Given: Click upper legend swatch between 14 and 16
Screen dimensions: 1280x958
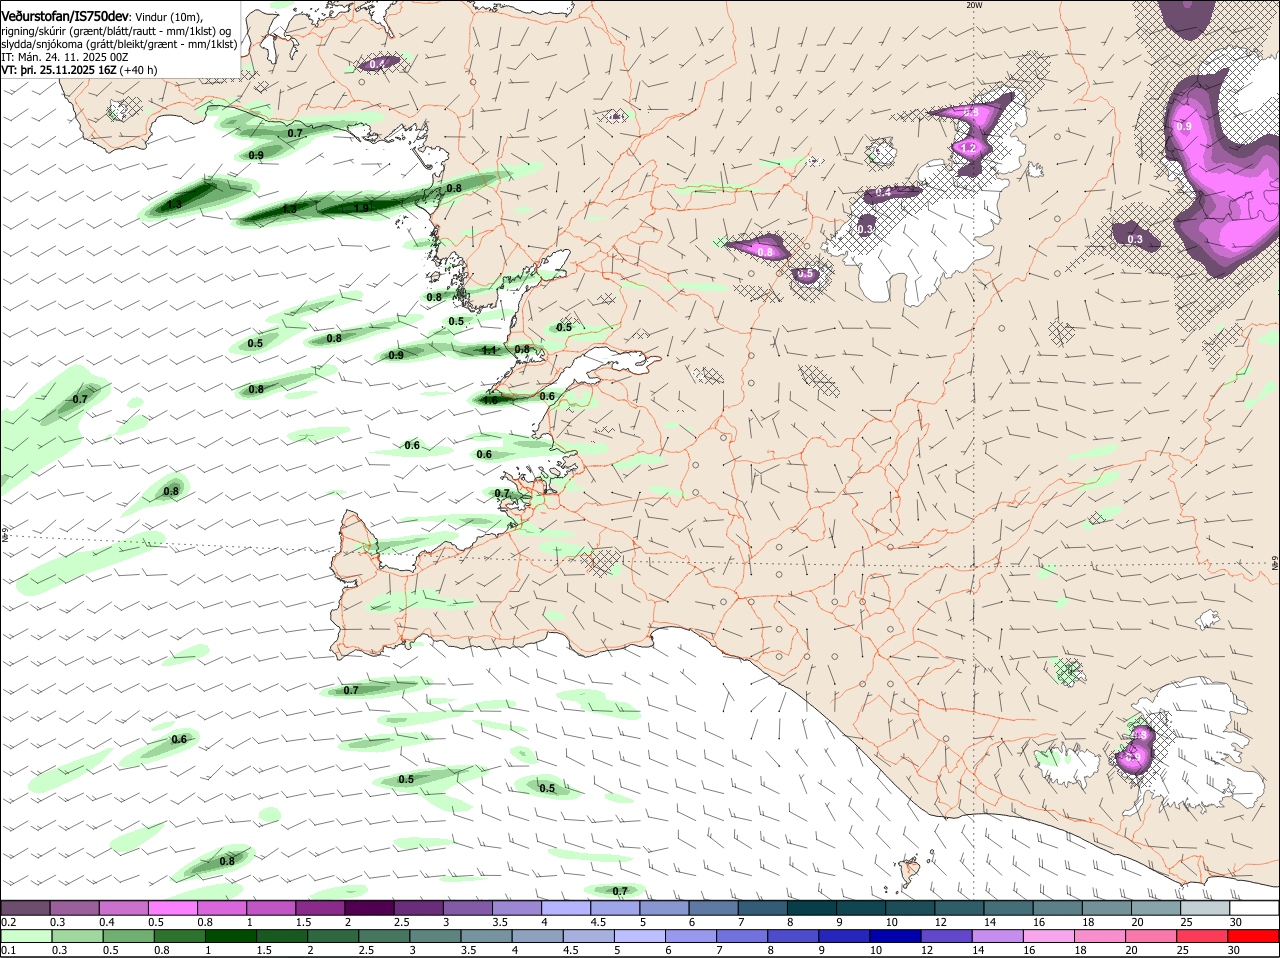Looking at the screenshot, I should point(1008,907).
